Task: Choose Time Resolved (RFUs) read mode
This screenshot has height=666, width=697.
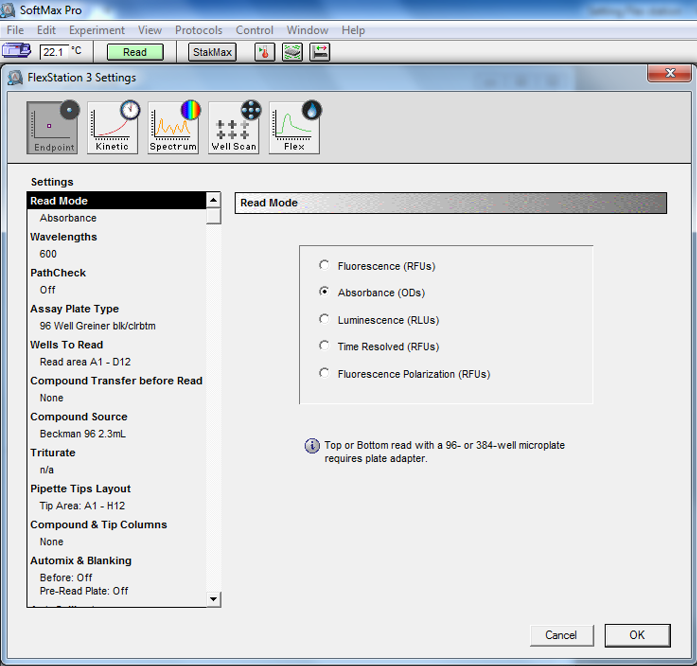Action: pos(324,345)
